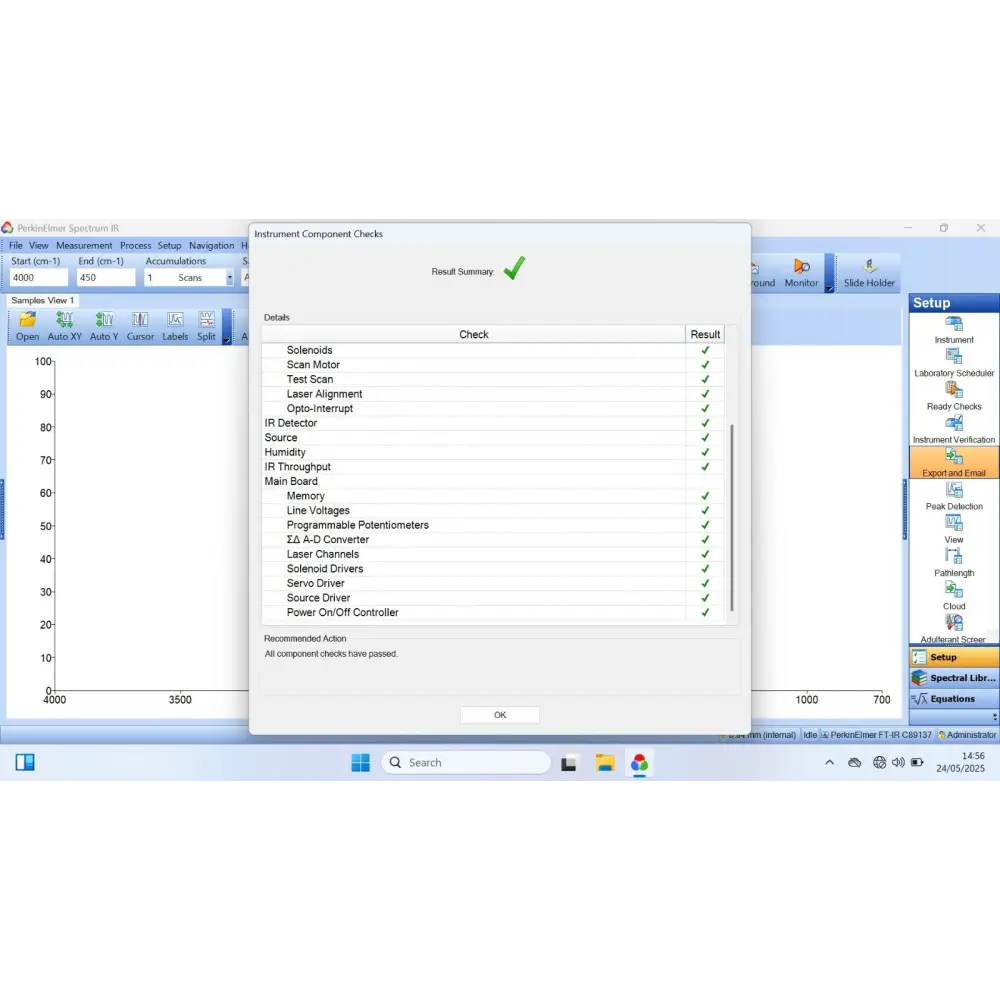Click the taskbar Search box
Screen dimensions: 1000x1000
466,762
